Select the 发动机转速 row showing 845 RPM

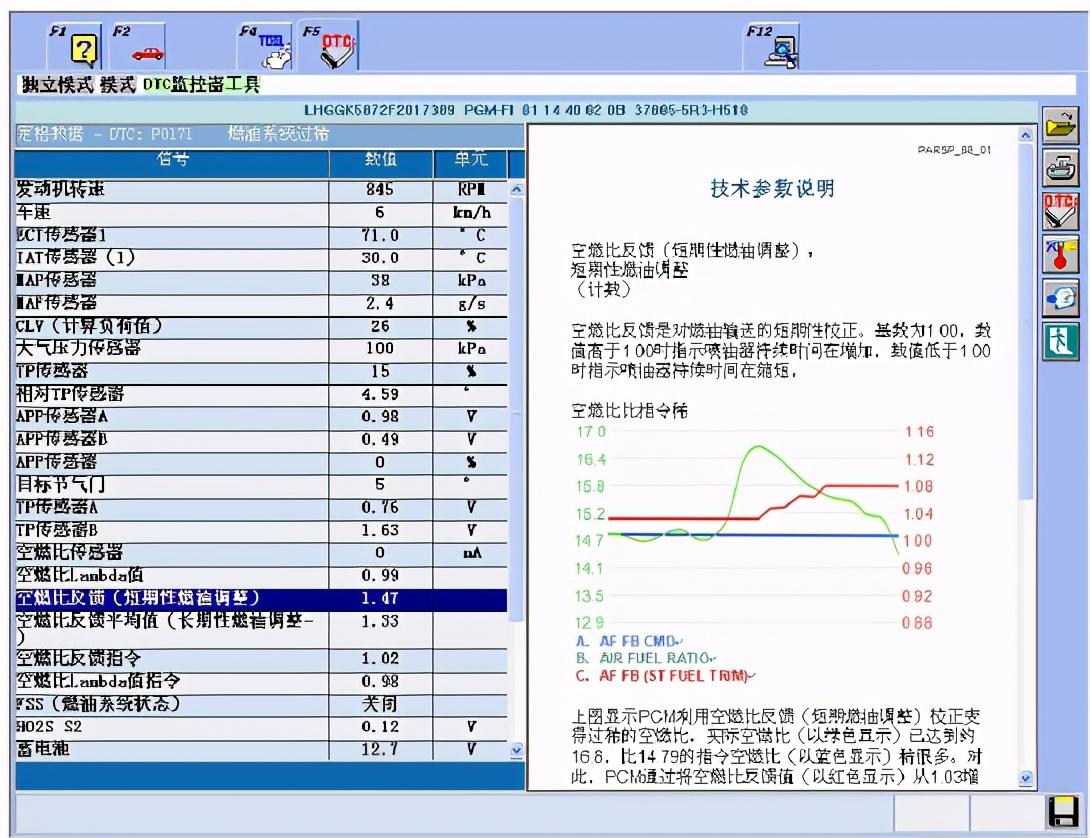tap(260, 189)
